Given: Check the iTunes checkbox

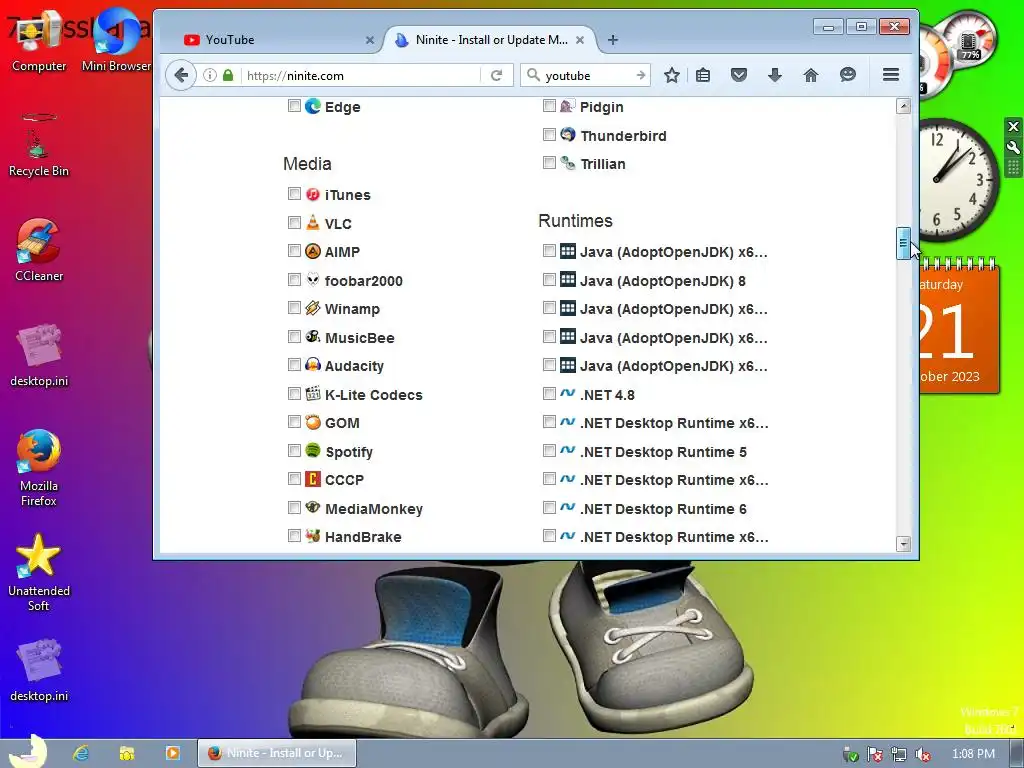Looking at the screenshot, I should tap(294, 194).
